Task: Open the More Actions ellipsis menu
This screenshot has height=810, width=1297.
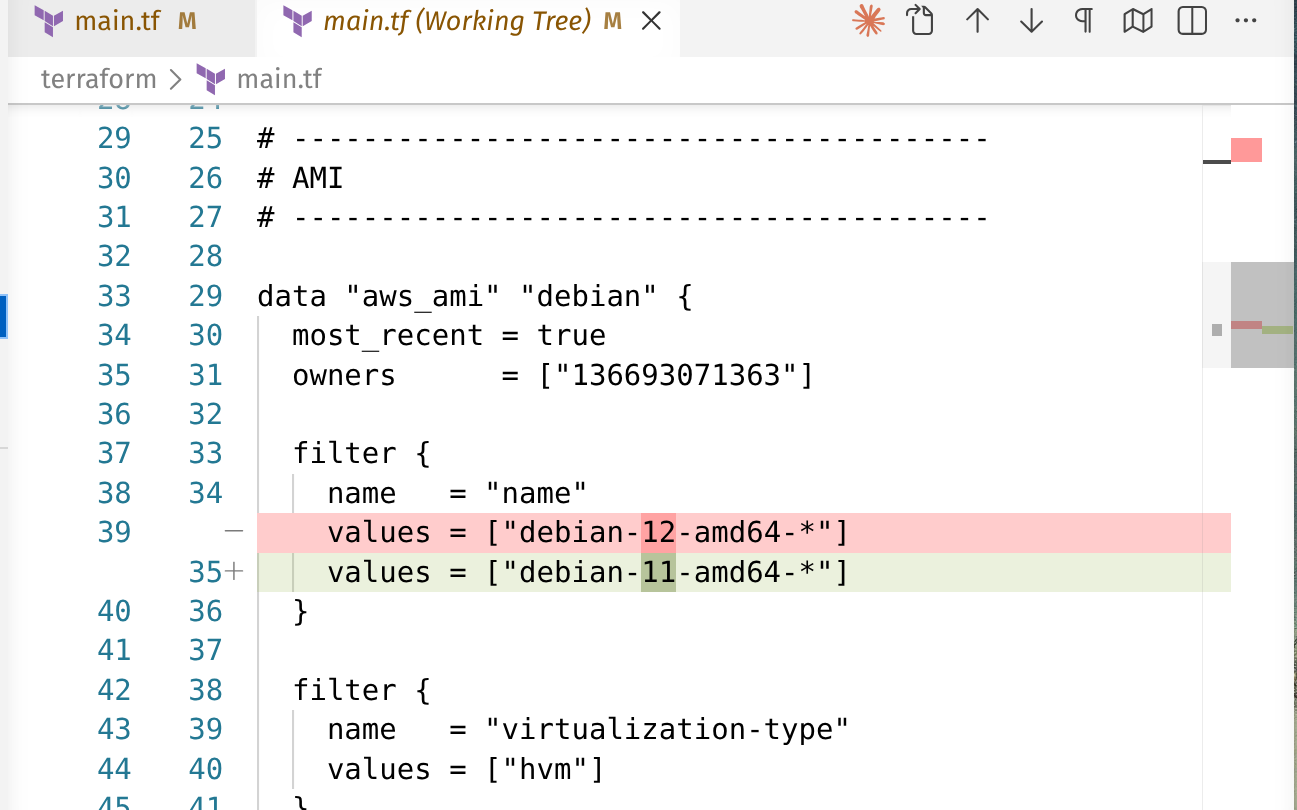Action: click(1245, 21)
